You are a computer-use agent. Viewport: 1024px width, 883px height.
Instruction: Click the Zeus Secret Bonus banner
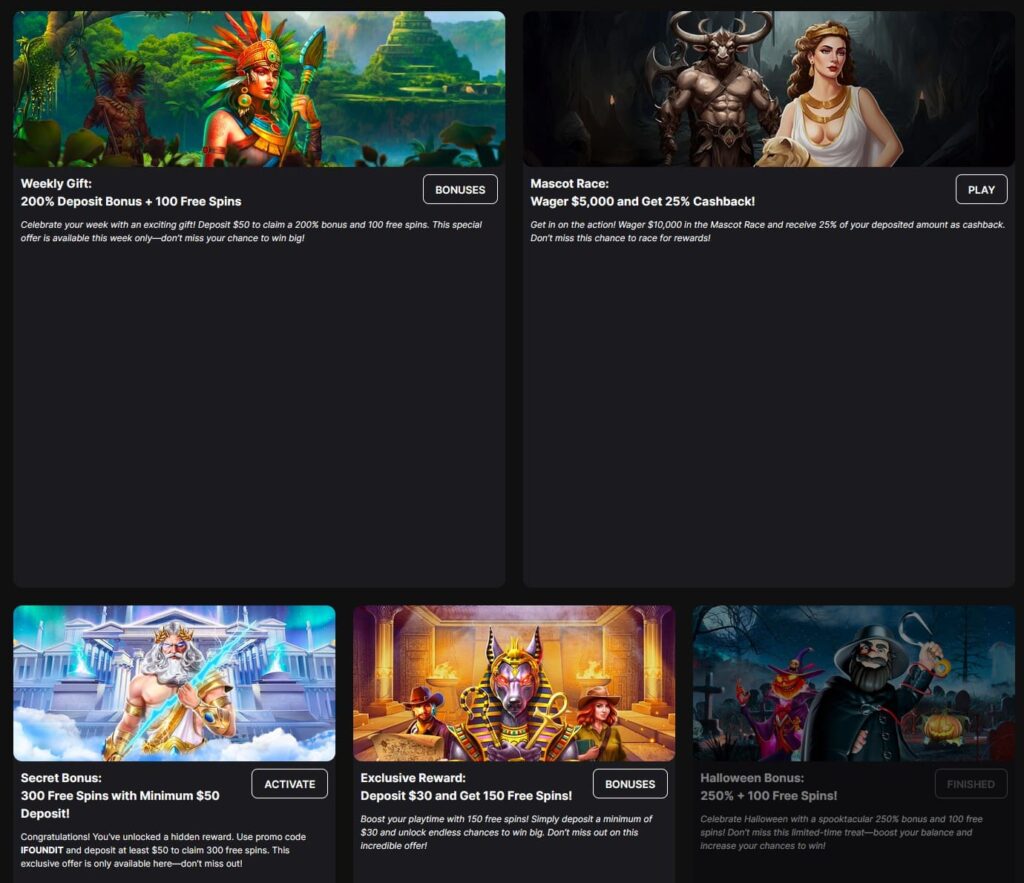click(174, 683)
